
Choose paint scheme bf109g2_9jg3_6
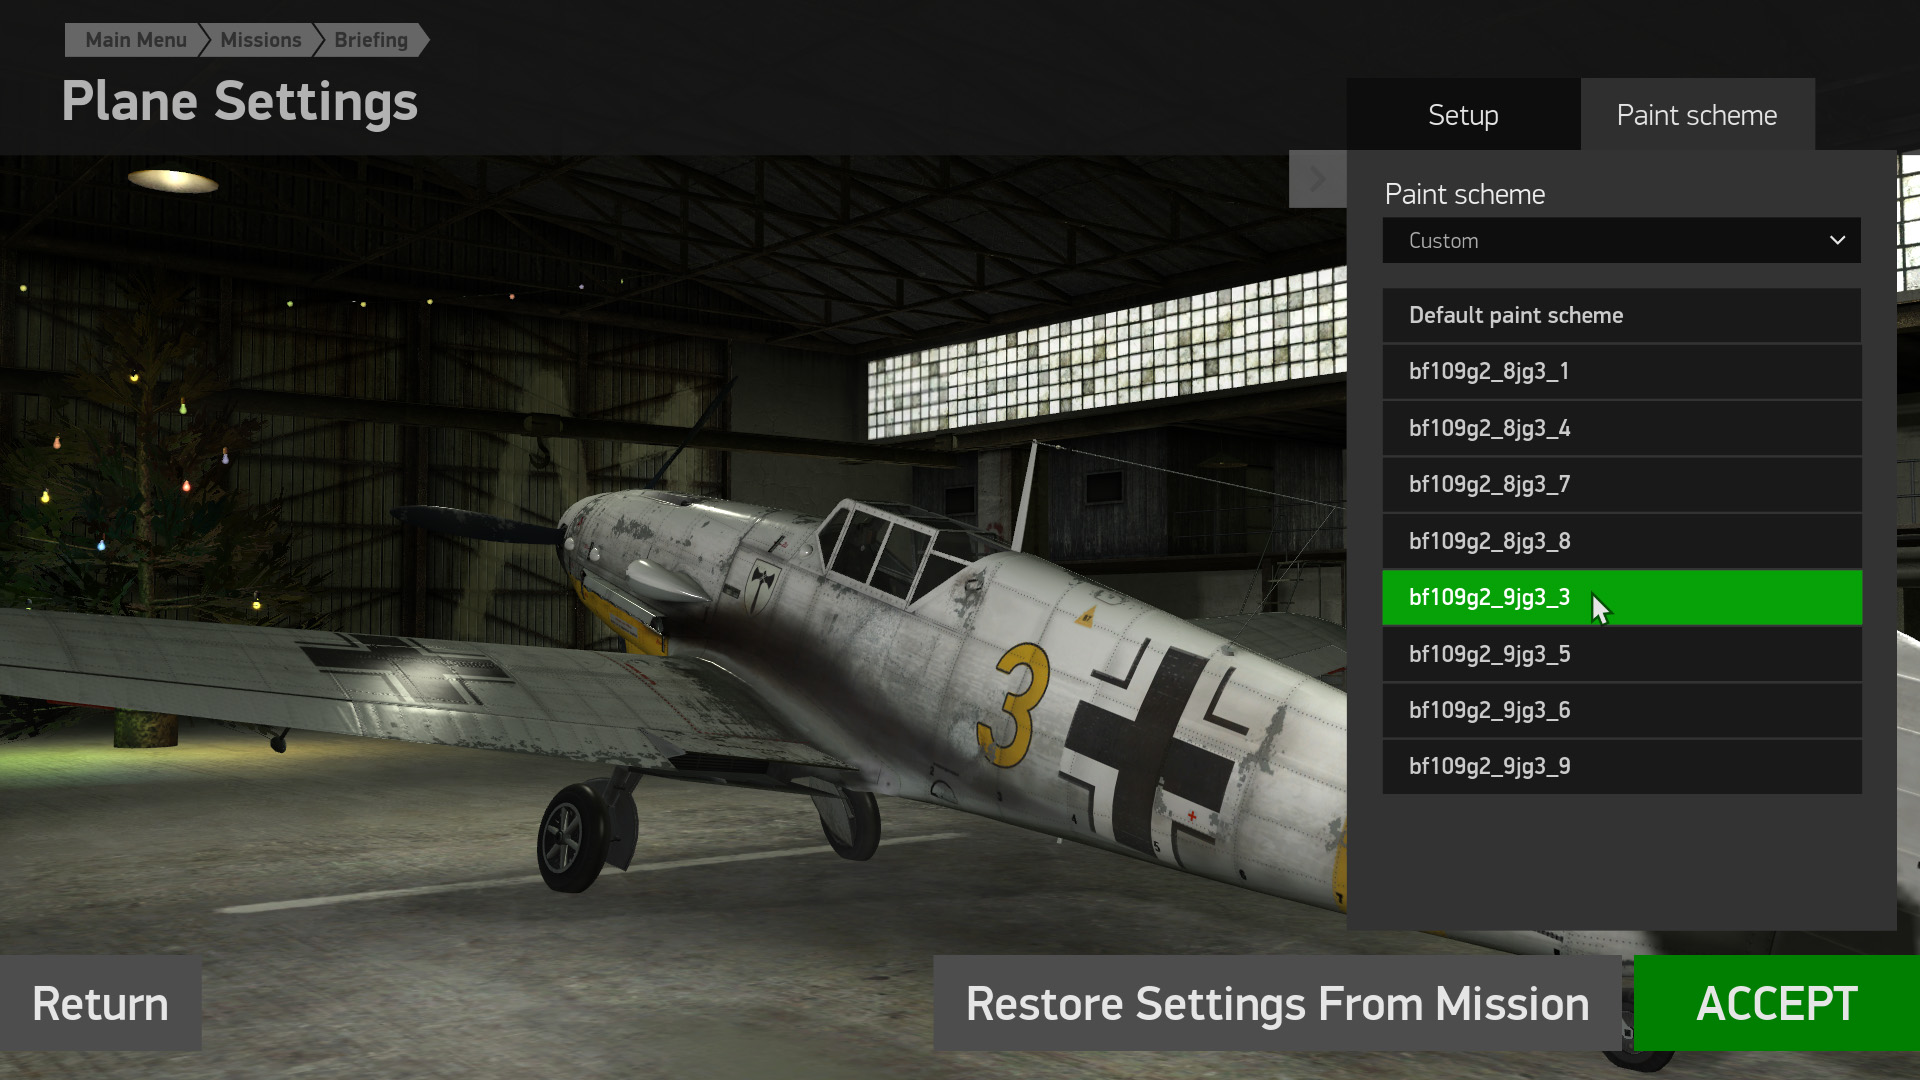click(x=1621, y=711)
